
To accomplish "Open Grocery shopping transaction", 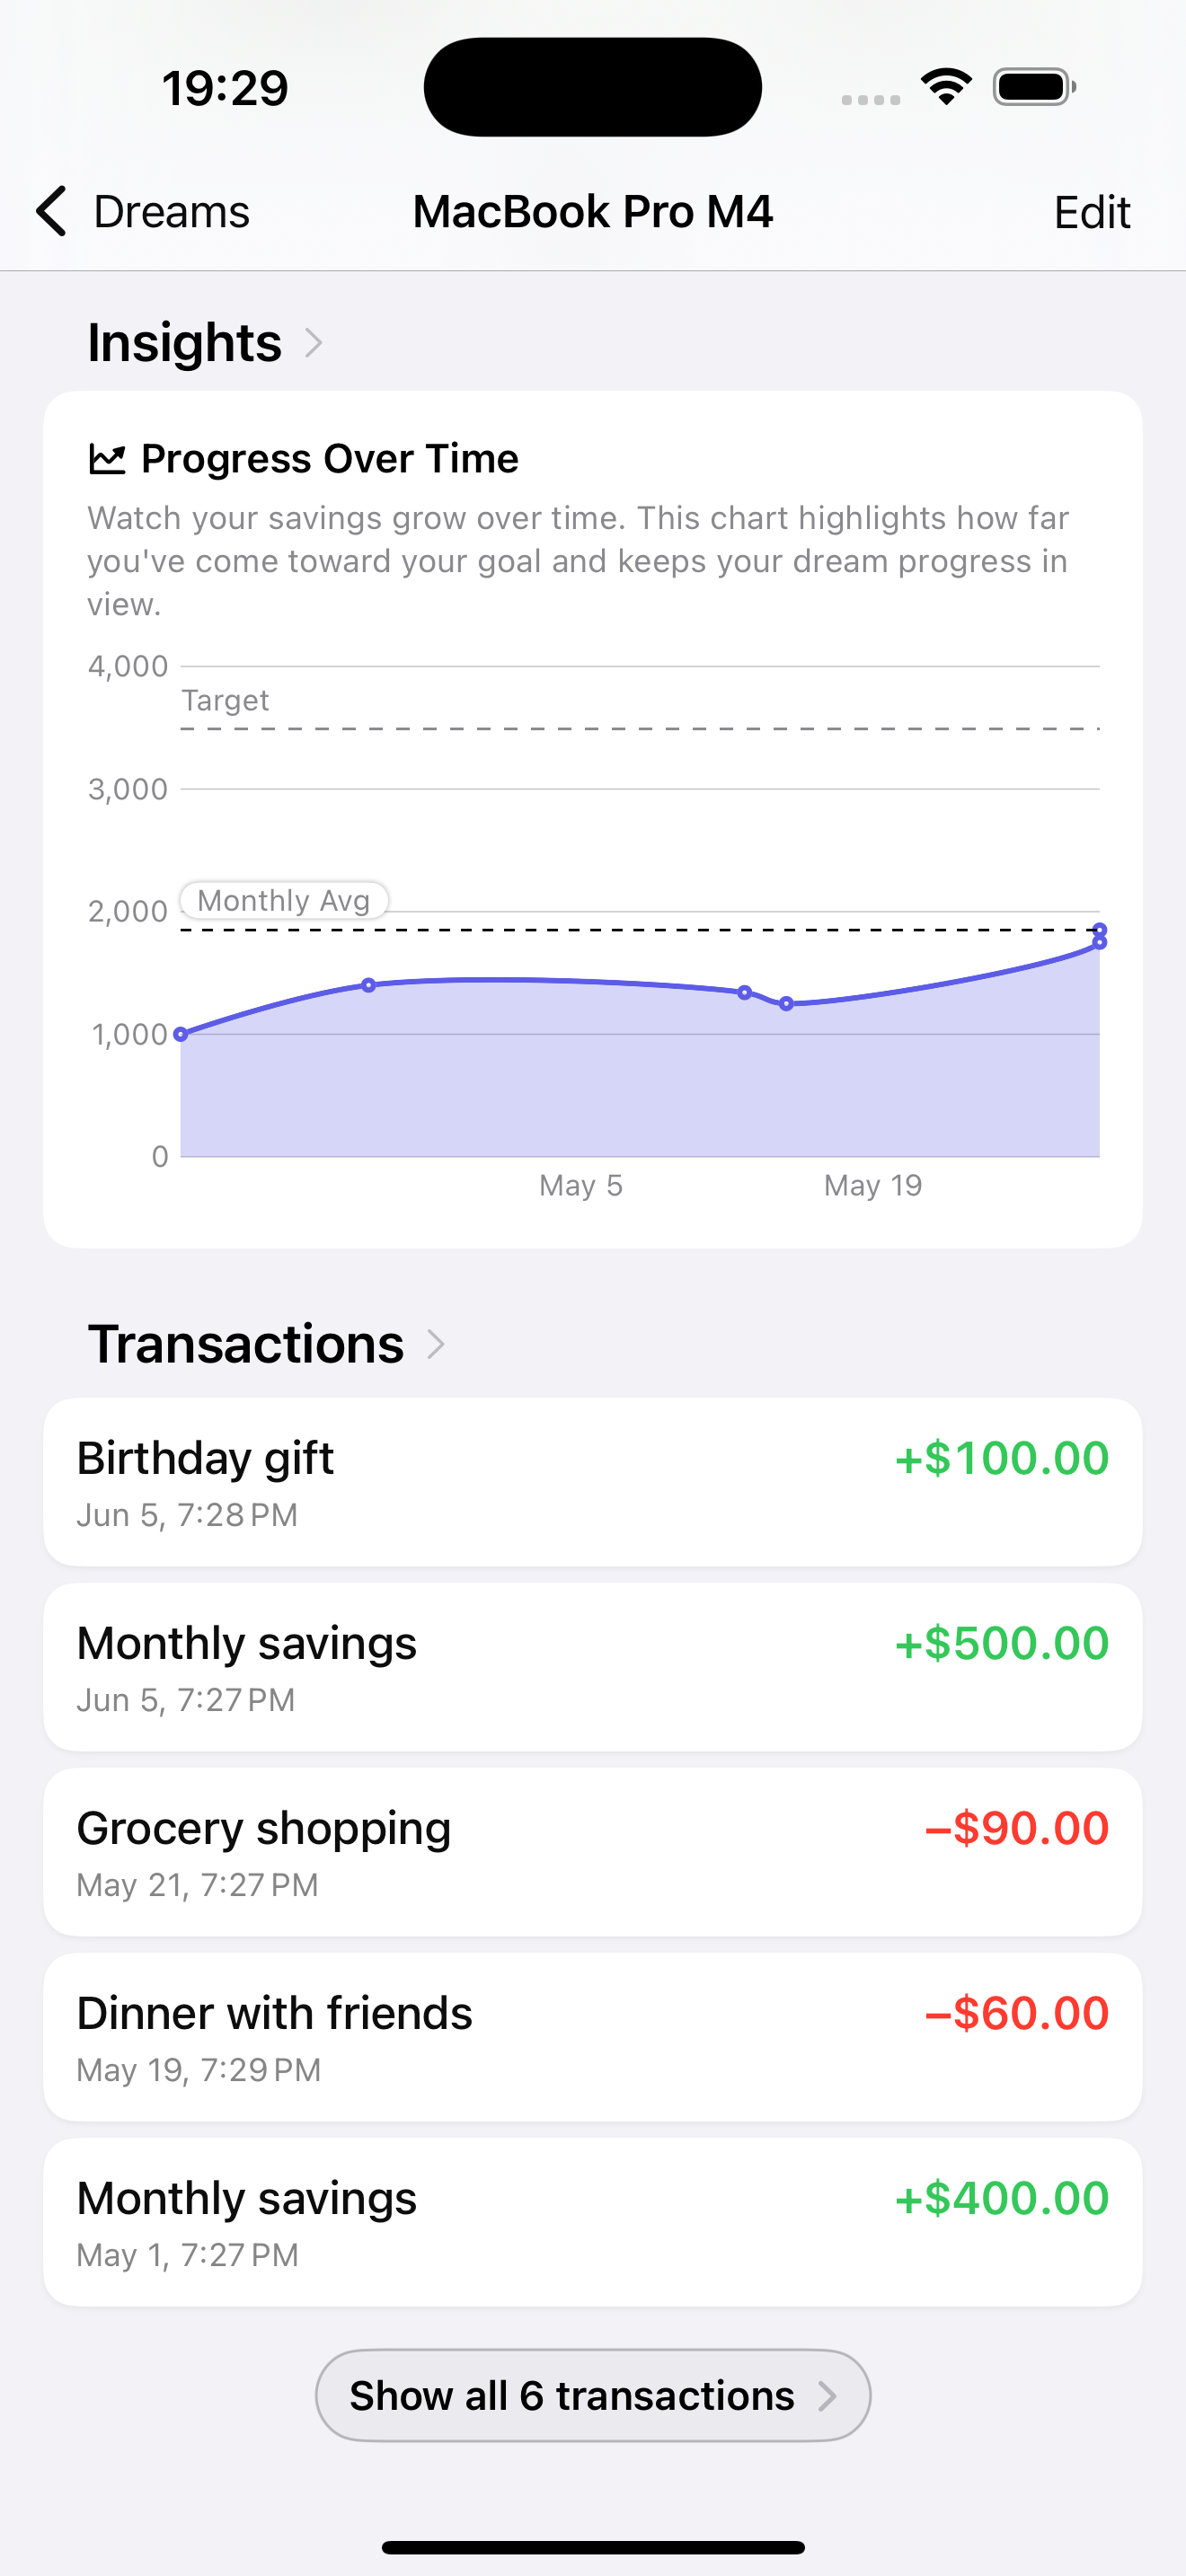I will (x=592, y=1851).
